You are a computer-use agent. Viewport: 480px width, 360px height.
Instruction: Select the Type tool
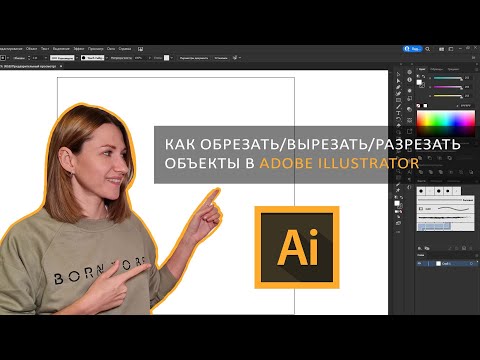(x=398, y=113)
